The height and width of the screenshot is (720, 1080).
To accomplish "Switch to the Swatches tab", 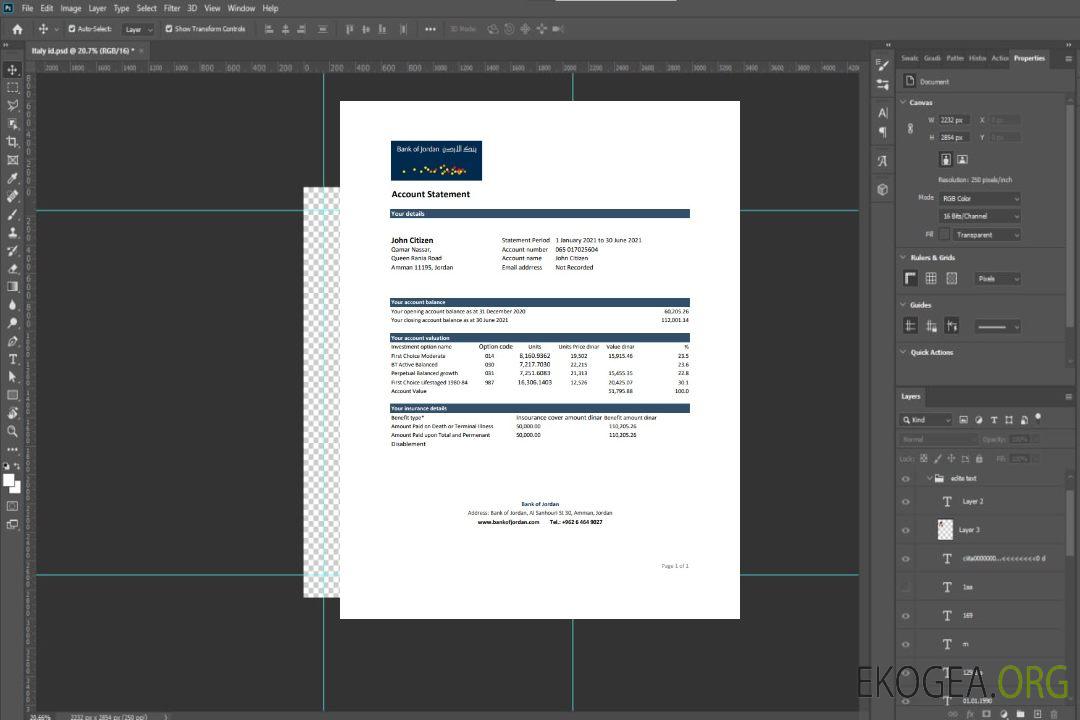I will (x=910, y=58).
